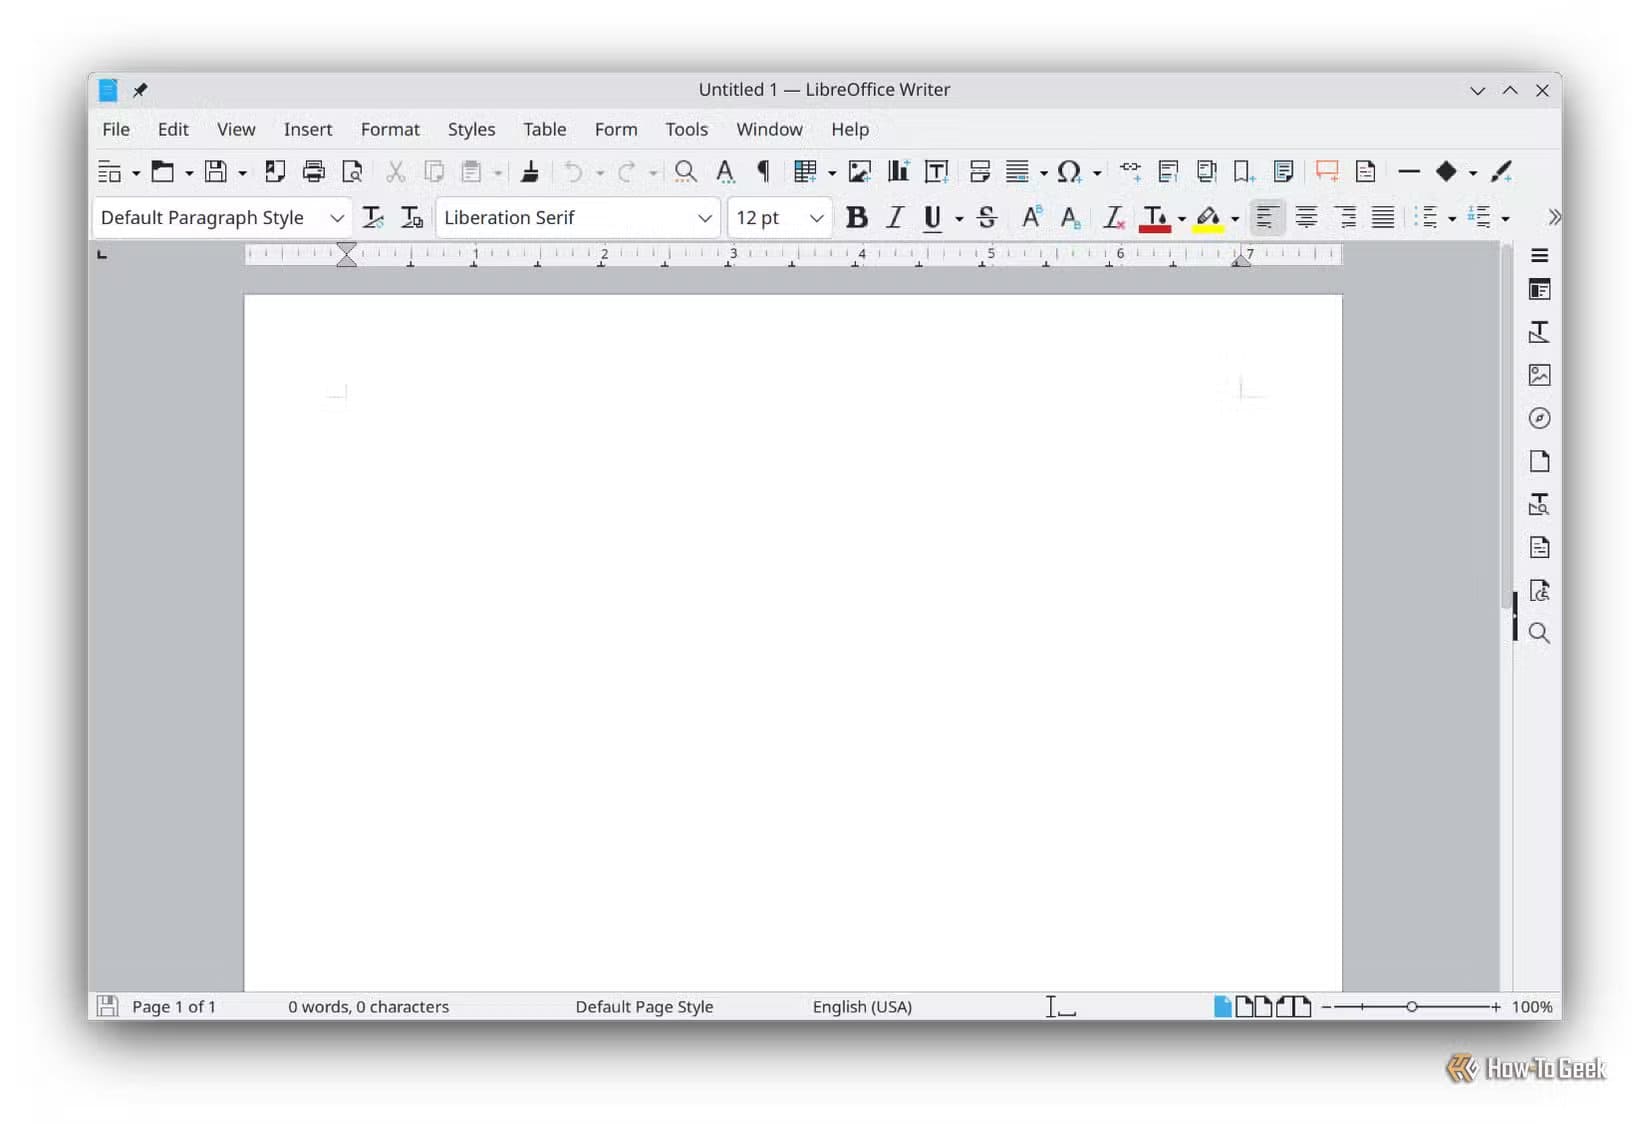This screenshot has width=1650, height=1124.
Task: Expand hidden formatting toolbar items chevron
Action: click(x=1554, y=217)
